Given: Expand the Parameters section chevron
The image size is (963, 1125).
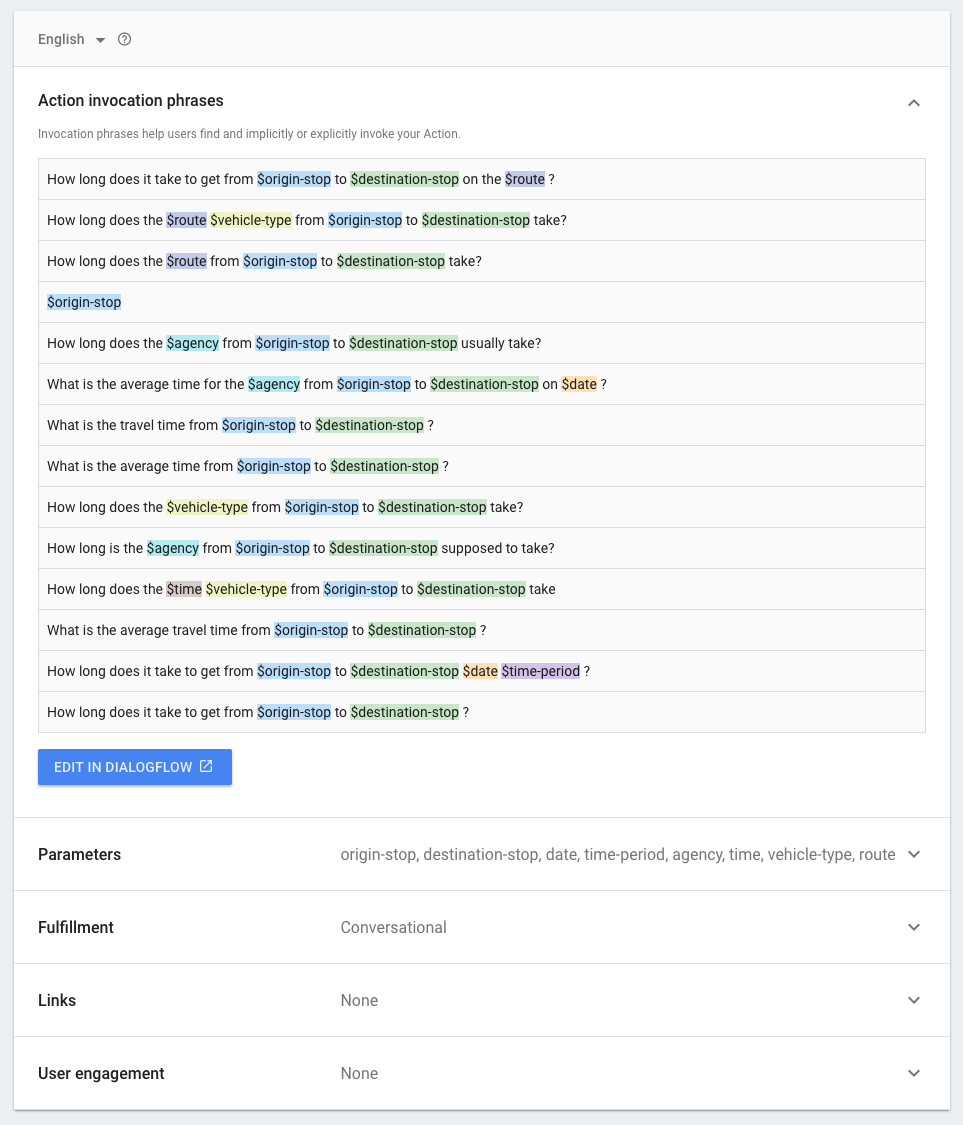Looking at the screenshot, I should 913,855.
